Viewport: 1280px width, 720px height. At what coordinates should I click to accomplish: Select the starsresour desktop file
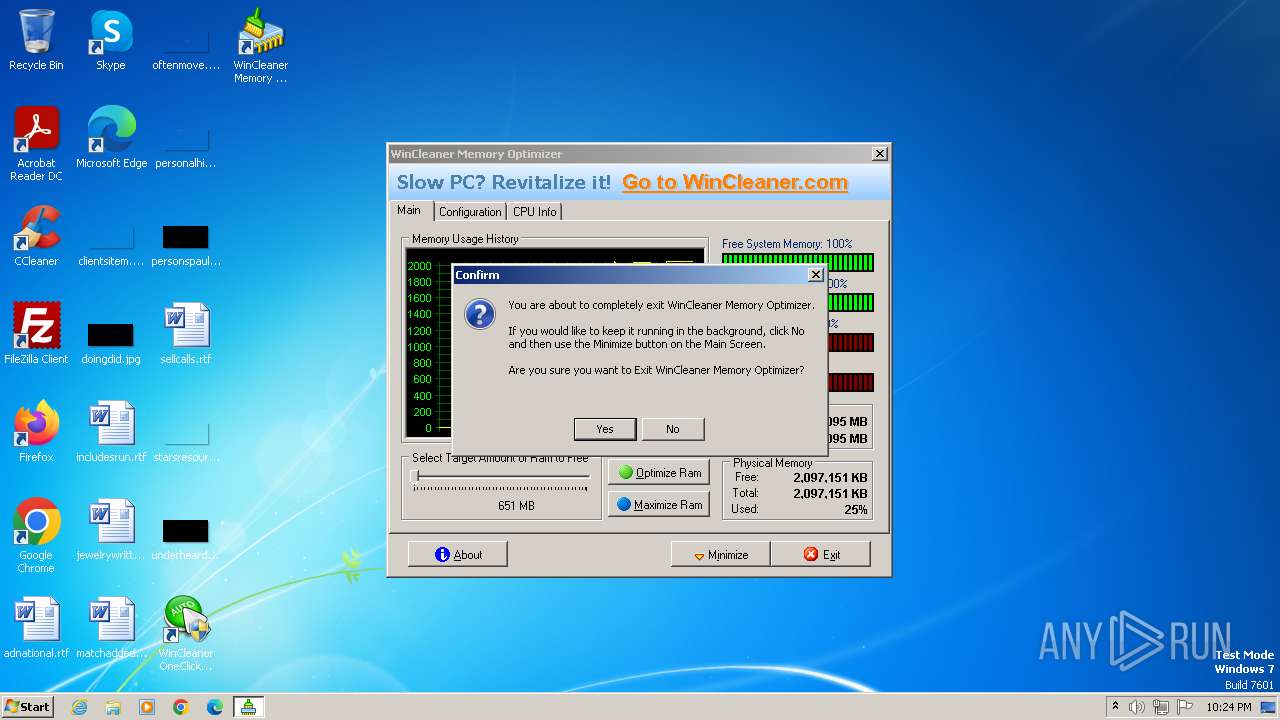coord(186,438)
